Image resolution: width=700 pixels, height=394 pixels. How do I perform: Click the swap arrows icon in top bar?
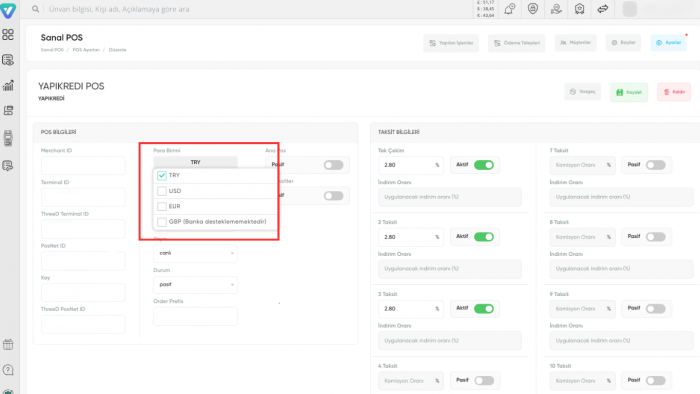coord(603,9)
